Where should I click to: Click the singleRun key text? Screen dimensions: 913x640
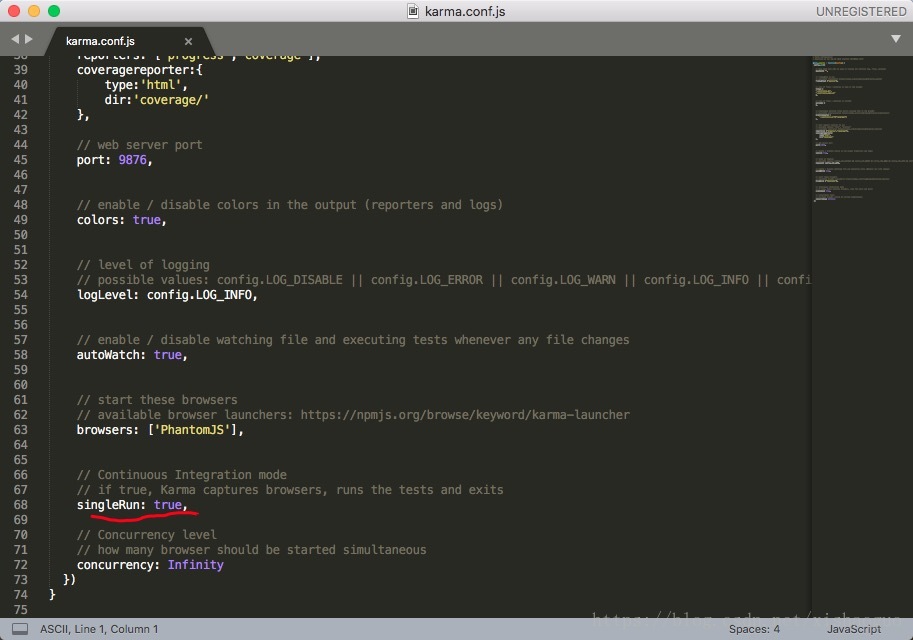108,505
